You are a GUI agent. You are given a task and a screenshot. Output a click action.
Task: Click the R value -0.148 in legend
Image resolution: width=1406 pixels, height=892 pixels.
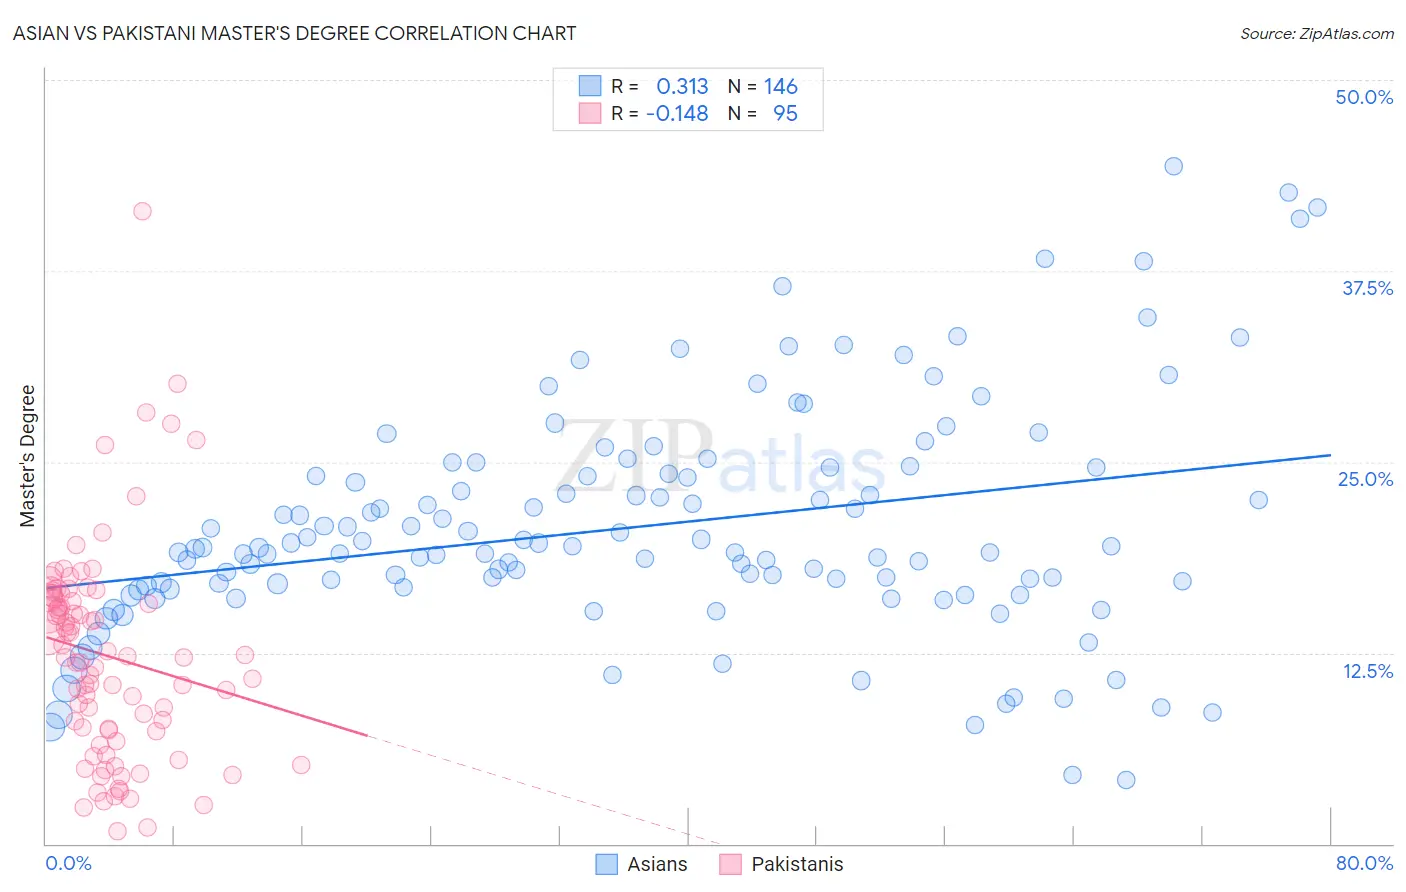pos(677,113)
